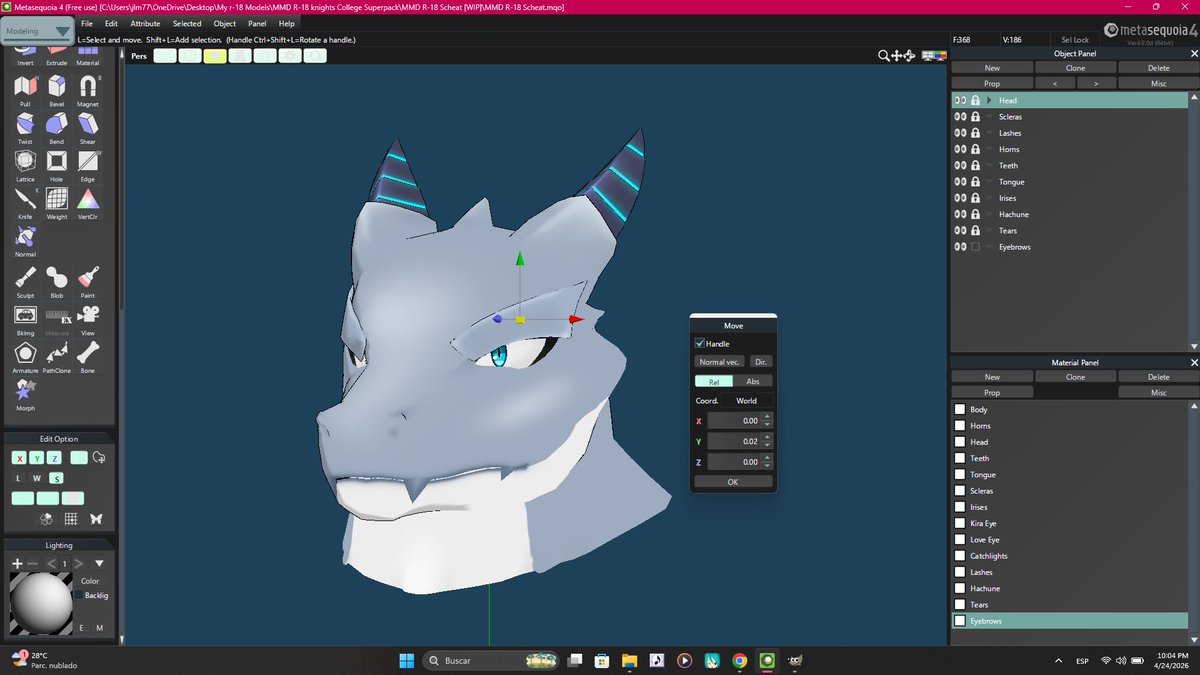Image resolution: width=1200 pixels, height=675 pixels.
Task: Open the Panel menu
Action: pos(257,23)
